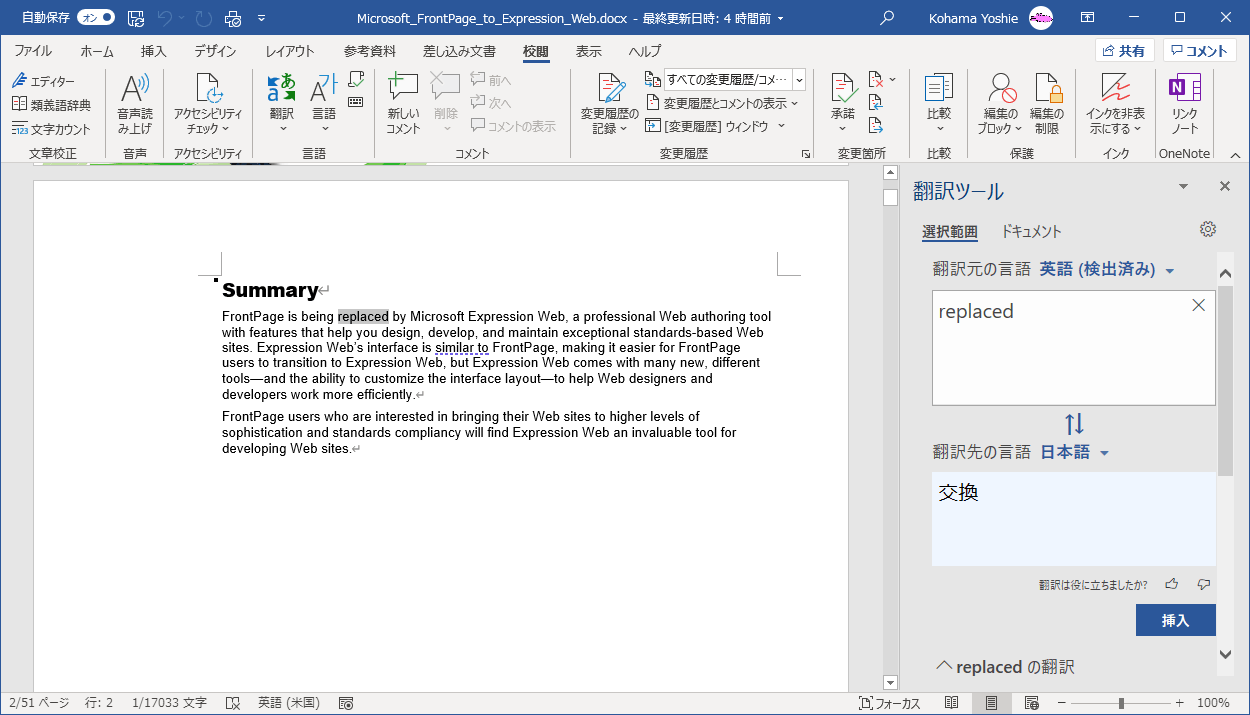Click the zoom in plus button

point(1180,704)
